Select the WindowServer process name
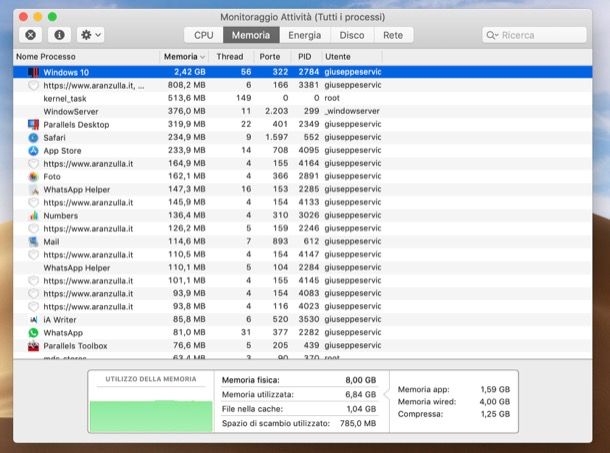The height and width of the screenshot is (453, 610). click(71, 111)
